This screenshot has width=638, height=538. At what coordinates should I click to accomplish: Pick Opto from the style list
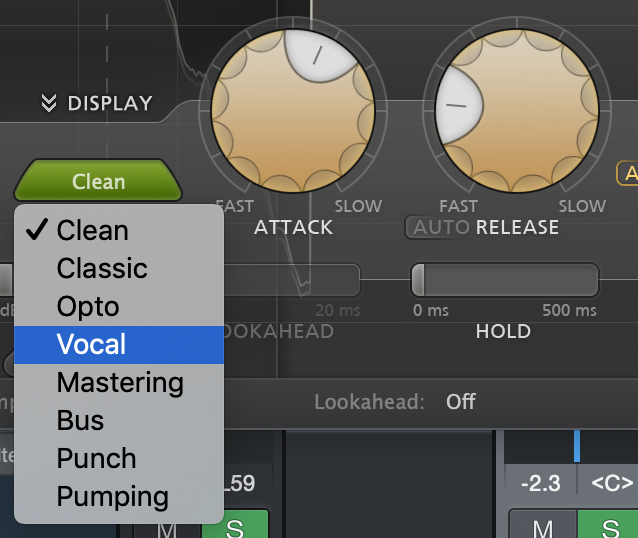[119, 306]
